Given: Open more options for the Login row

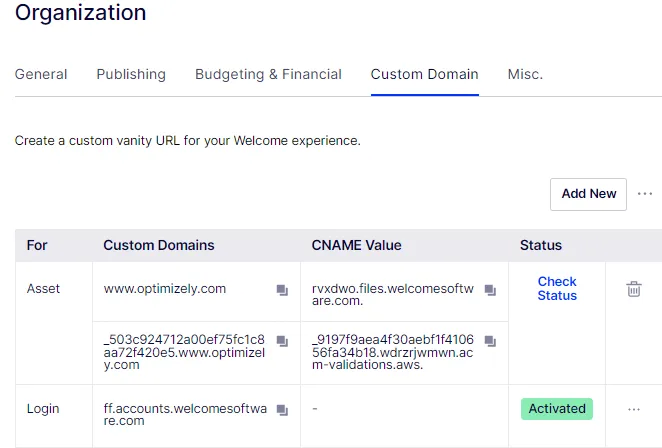Looking at the screenshot, I should [x=634, y=409].
